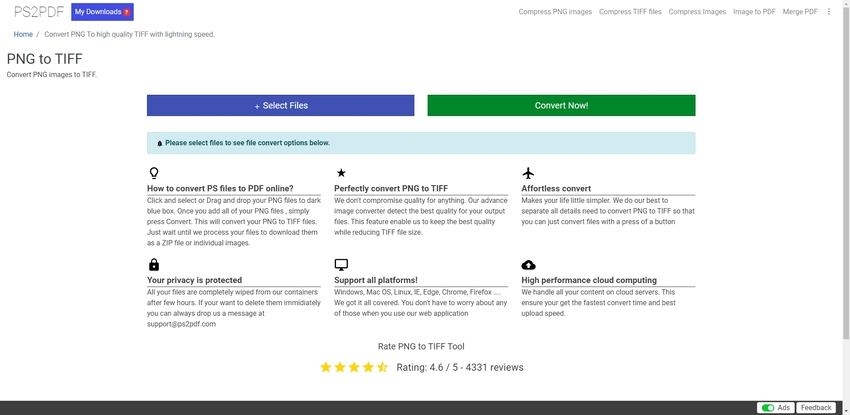Screen dimensions: 850x415
Task: Click the green Convert Now! button
Action: point(561,105)
